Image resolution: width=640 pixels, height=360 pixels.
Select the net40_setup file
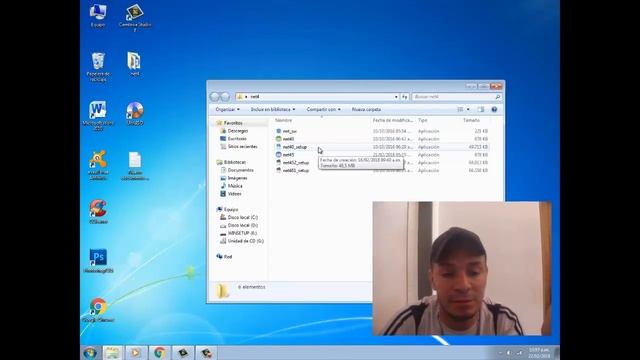pyautogui.click(x=294, y=147)
